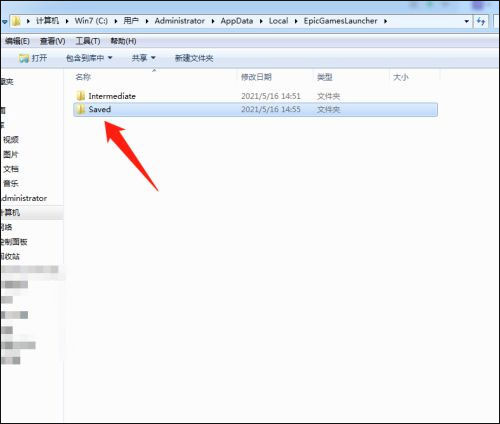Screen dimensions: 500x424
Task: Select 控制面板 in navigation pane
Action: (14, 242)
